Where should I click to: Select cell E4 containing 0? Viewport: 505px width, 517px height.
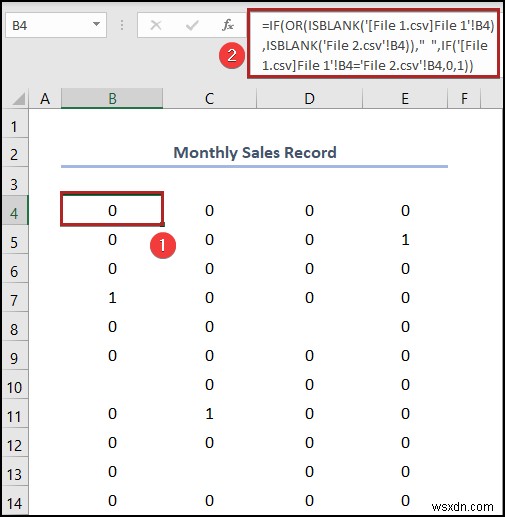[x=405, y=210]
